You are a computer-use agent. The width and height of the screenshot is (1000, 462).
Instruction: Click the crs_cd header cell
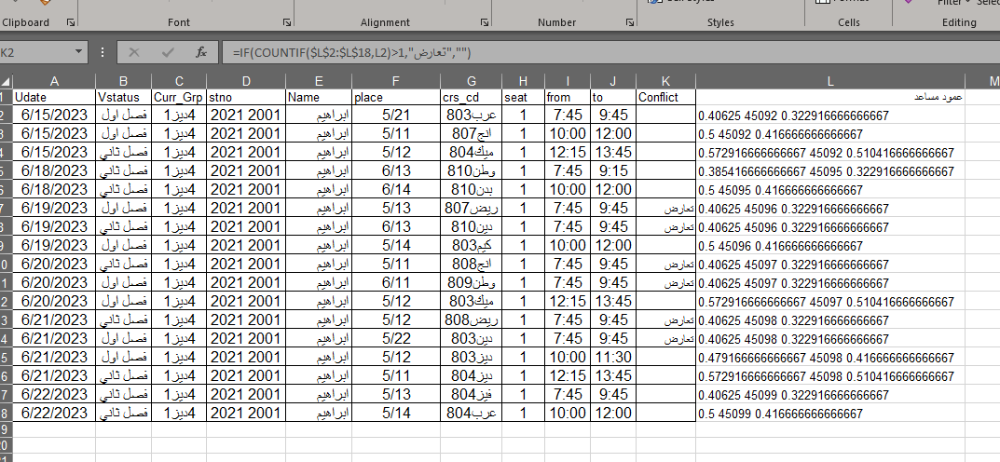click(471, 97)
